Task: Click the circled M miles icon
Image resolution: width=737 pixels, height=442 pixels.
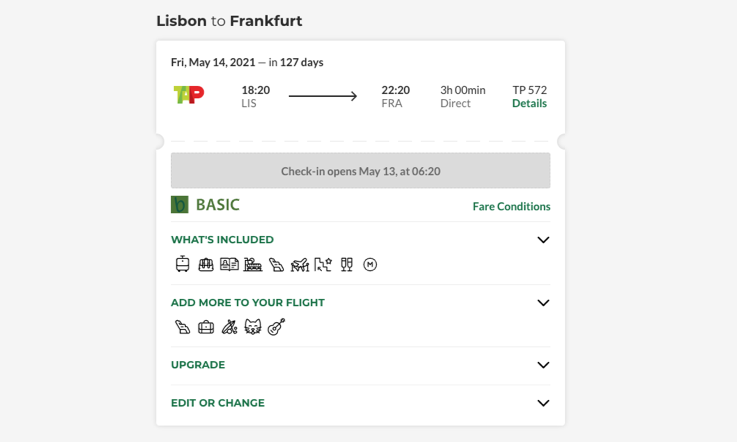Action: click(370, 265)
